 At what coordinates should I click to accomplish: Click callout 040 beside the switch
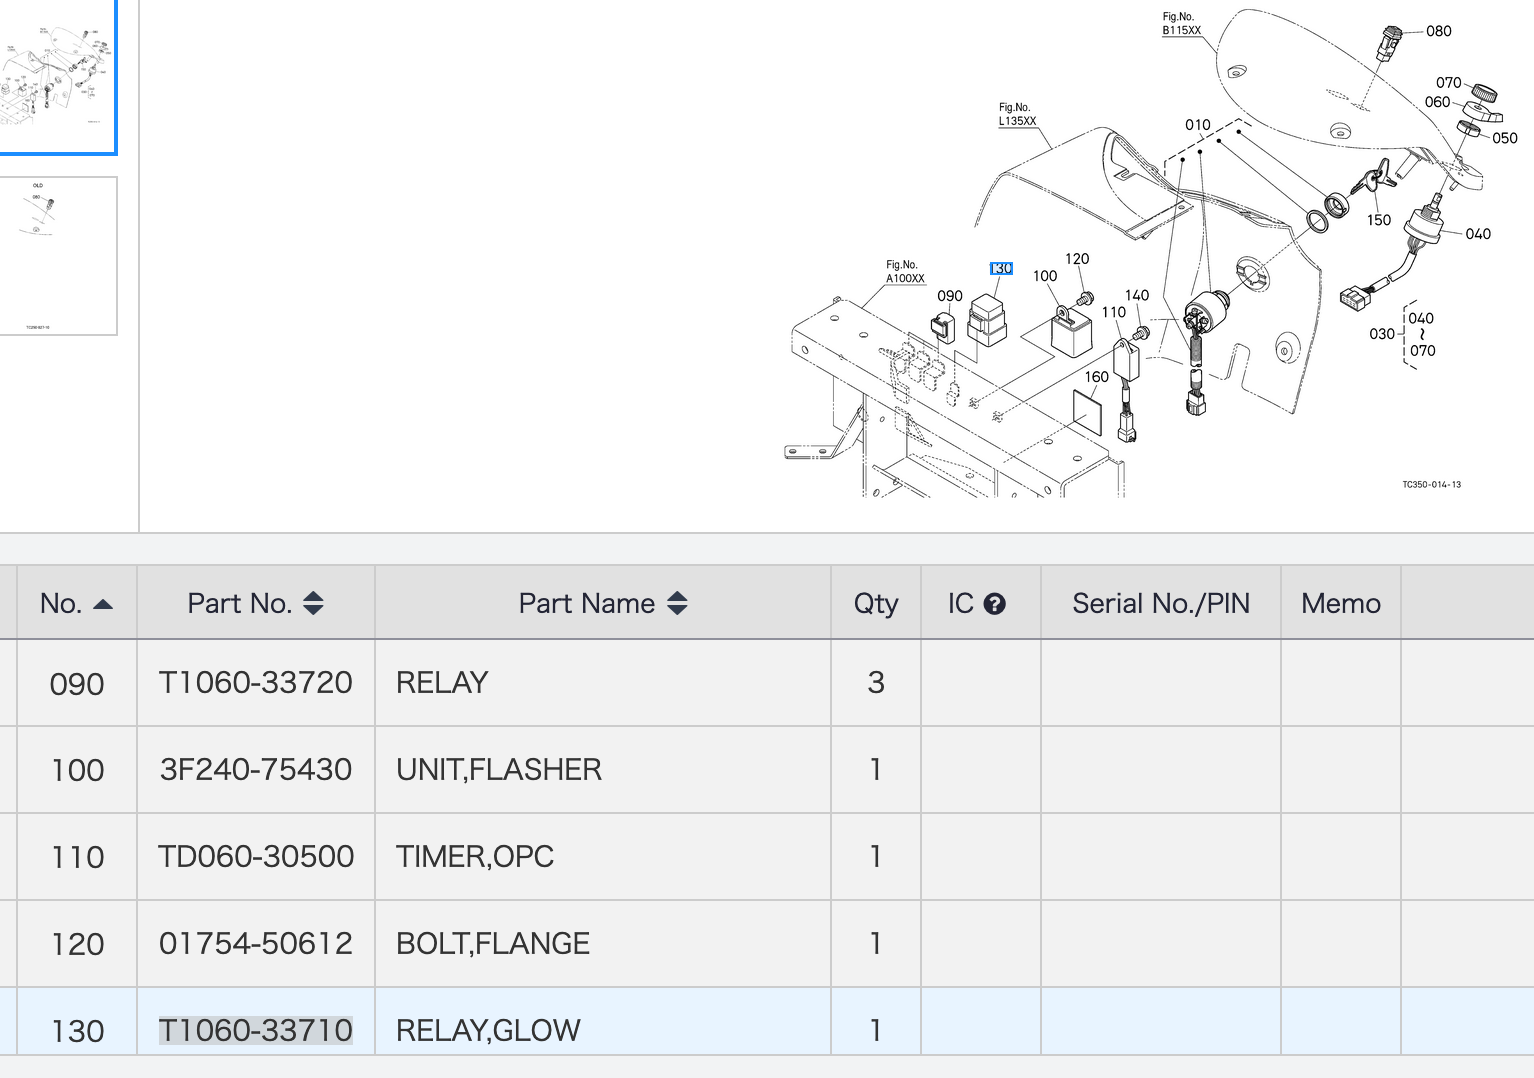1478,234
